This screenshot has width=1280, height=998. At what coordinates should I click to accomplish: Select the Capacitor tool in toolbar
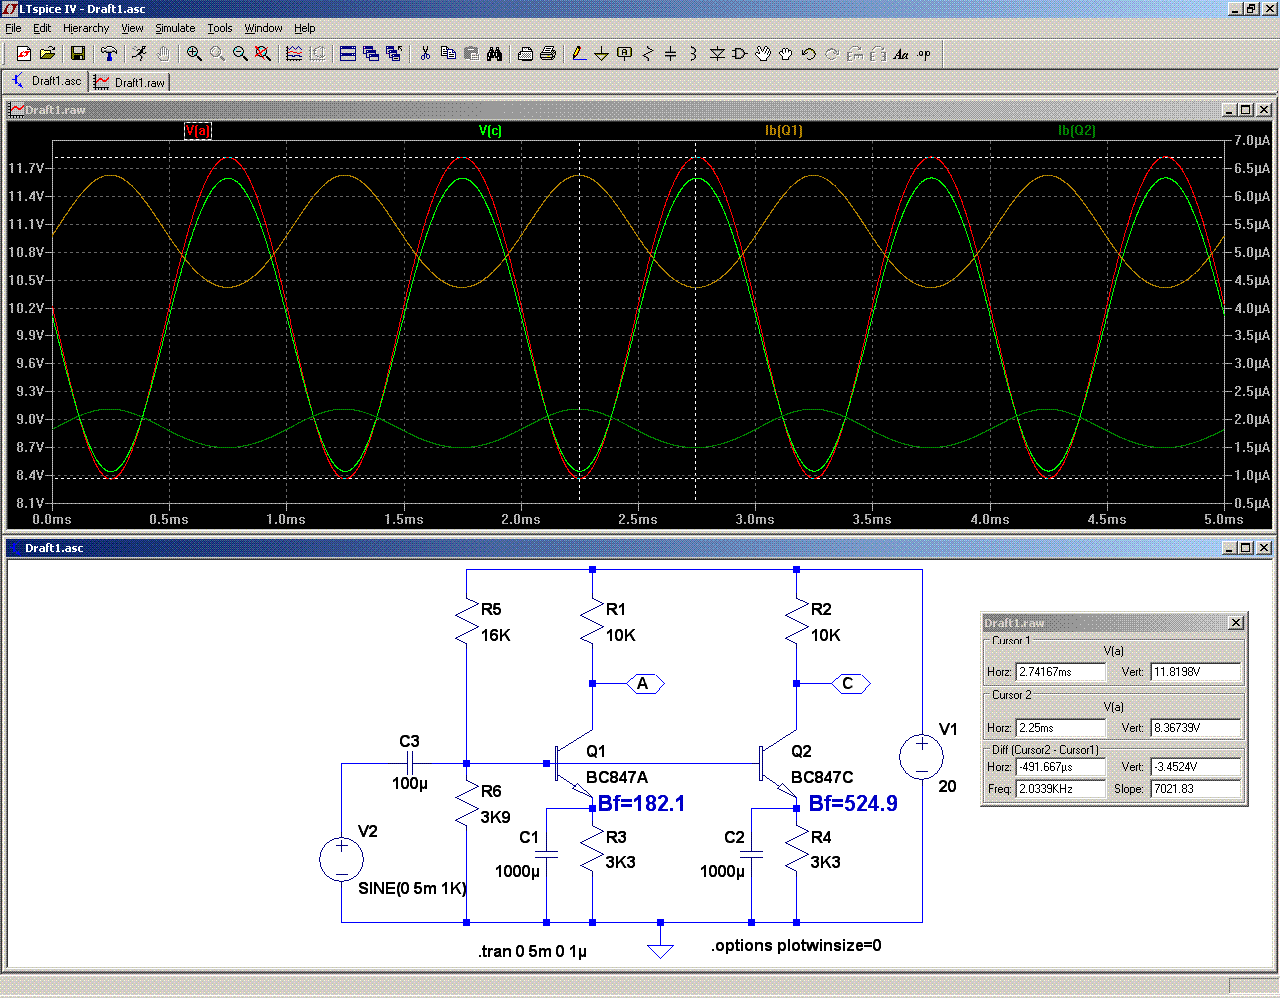pyautogui.click(x=670, y=54)
